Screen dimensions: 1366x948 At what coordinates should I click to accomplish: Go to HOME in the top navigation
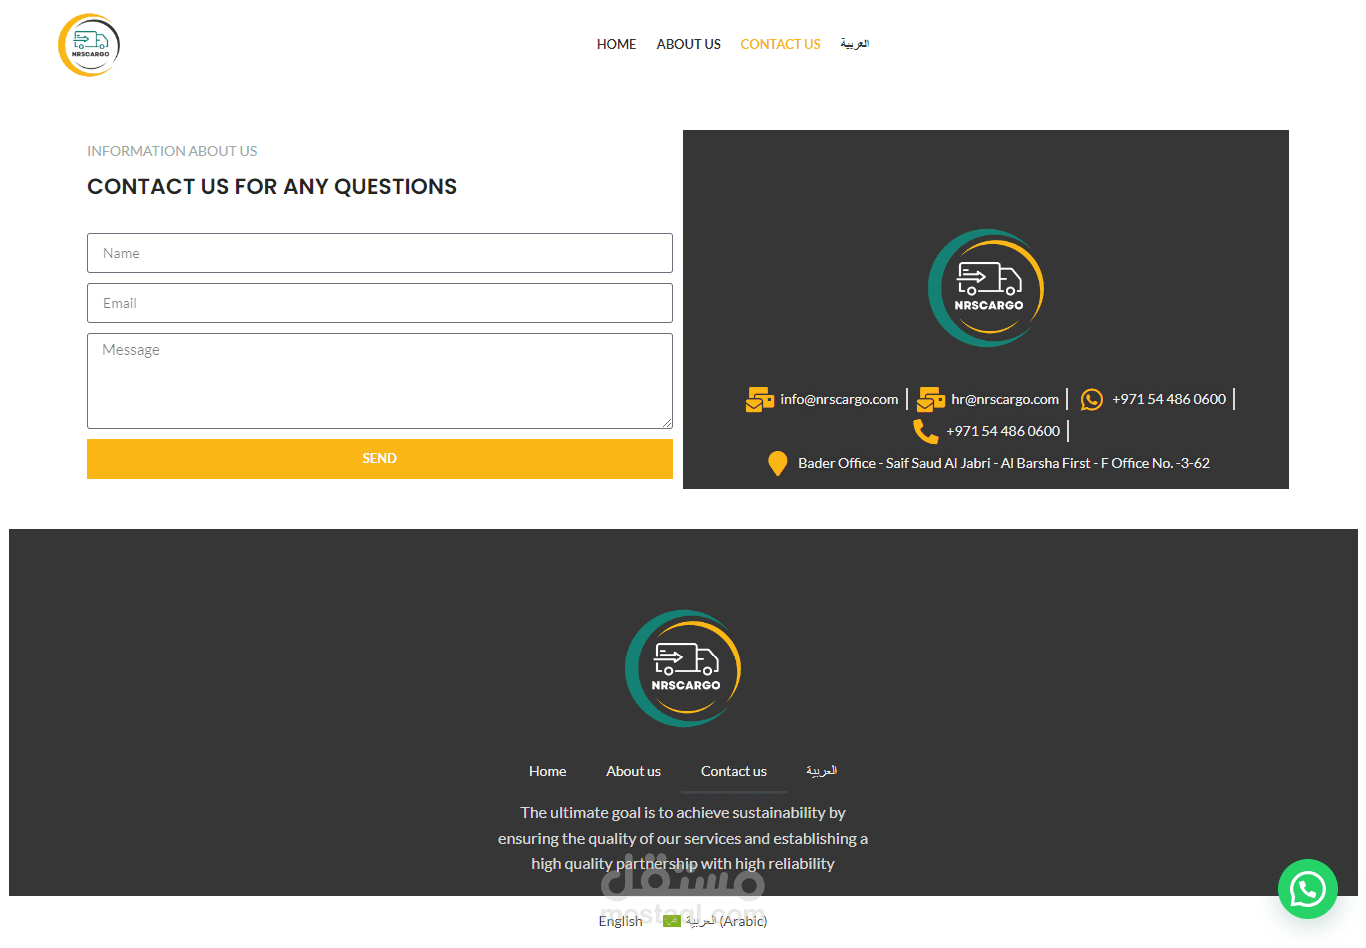click(616, 44)
